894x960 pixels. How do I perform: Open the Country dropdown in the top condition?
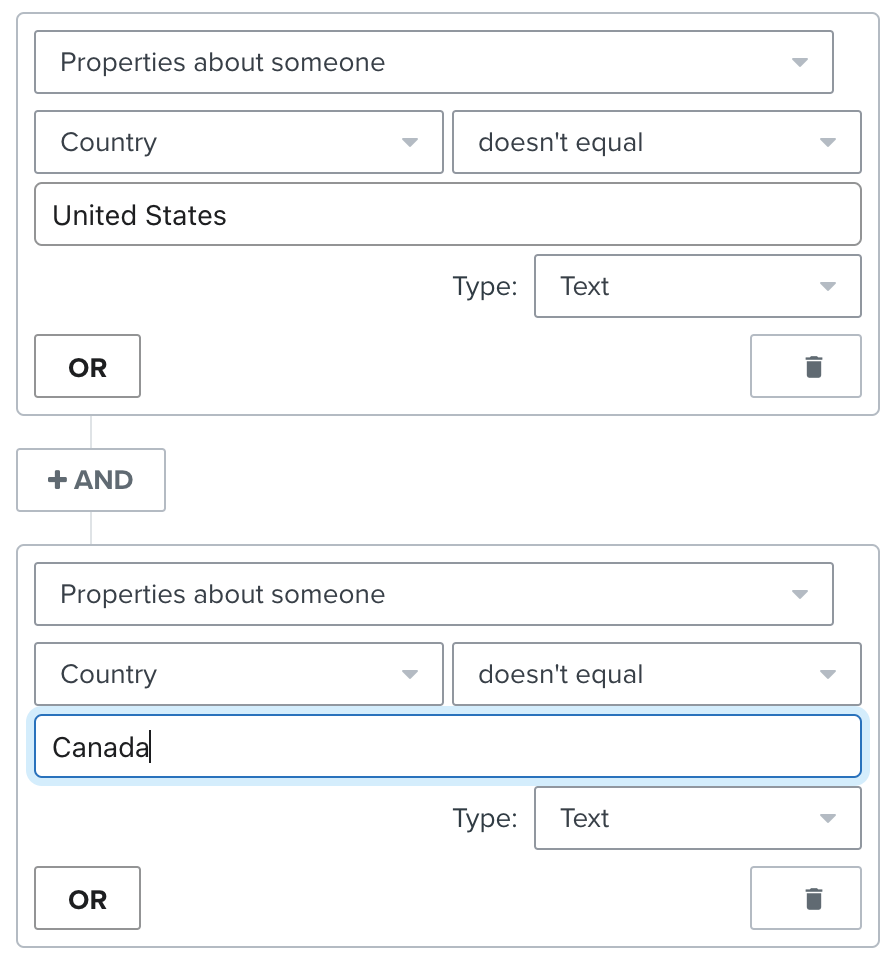click(x=238, y=142)
